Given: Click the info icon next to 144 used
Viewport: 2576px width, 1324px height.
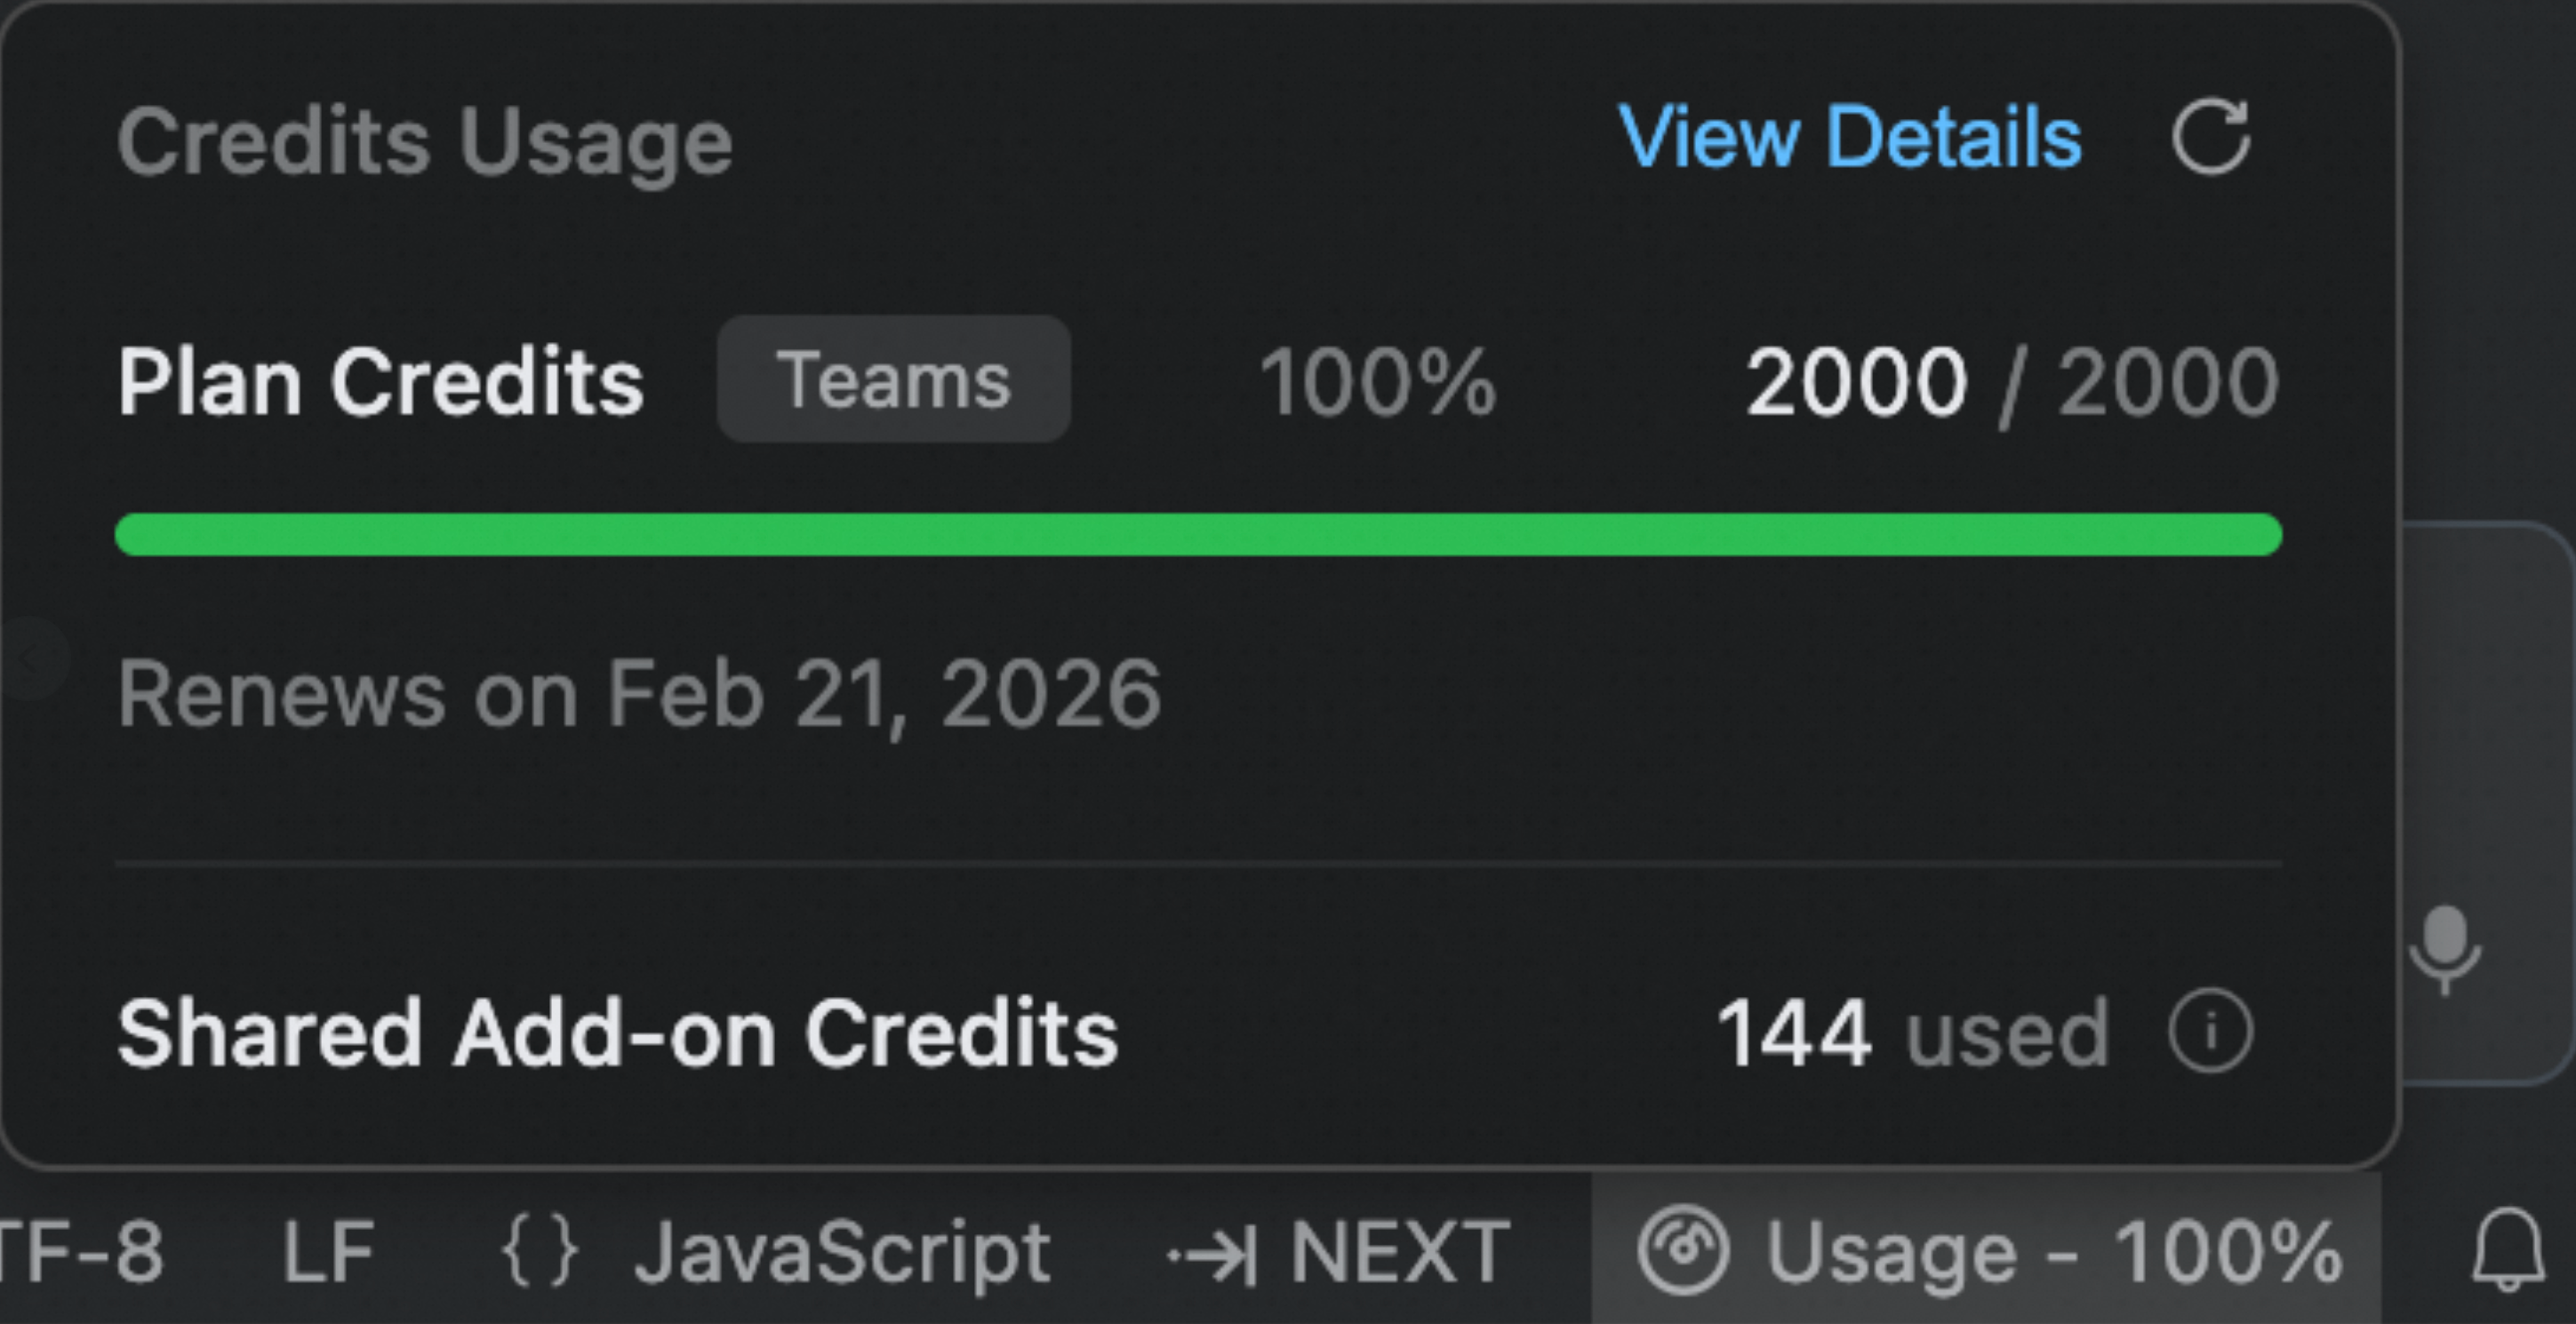Looking at the screenshot, I should click(2210, 1031).
